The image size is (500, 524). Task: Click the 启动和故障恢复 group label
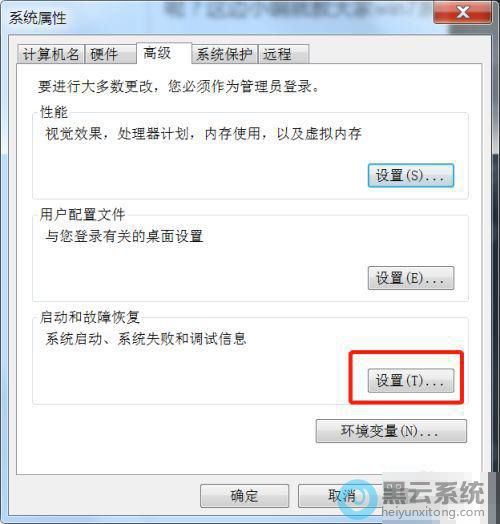(90, 317)
